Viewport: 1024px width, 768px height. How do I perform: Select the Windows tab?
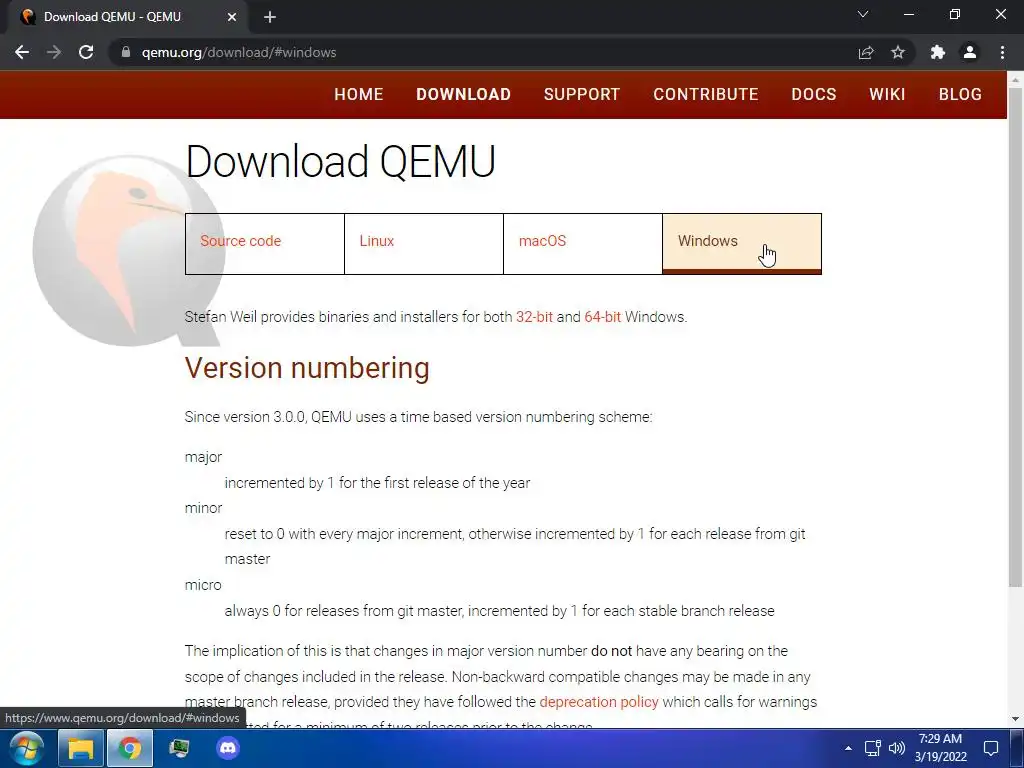(742, 244)
